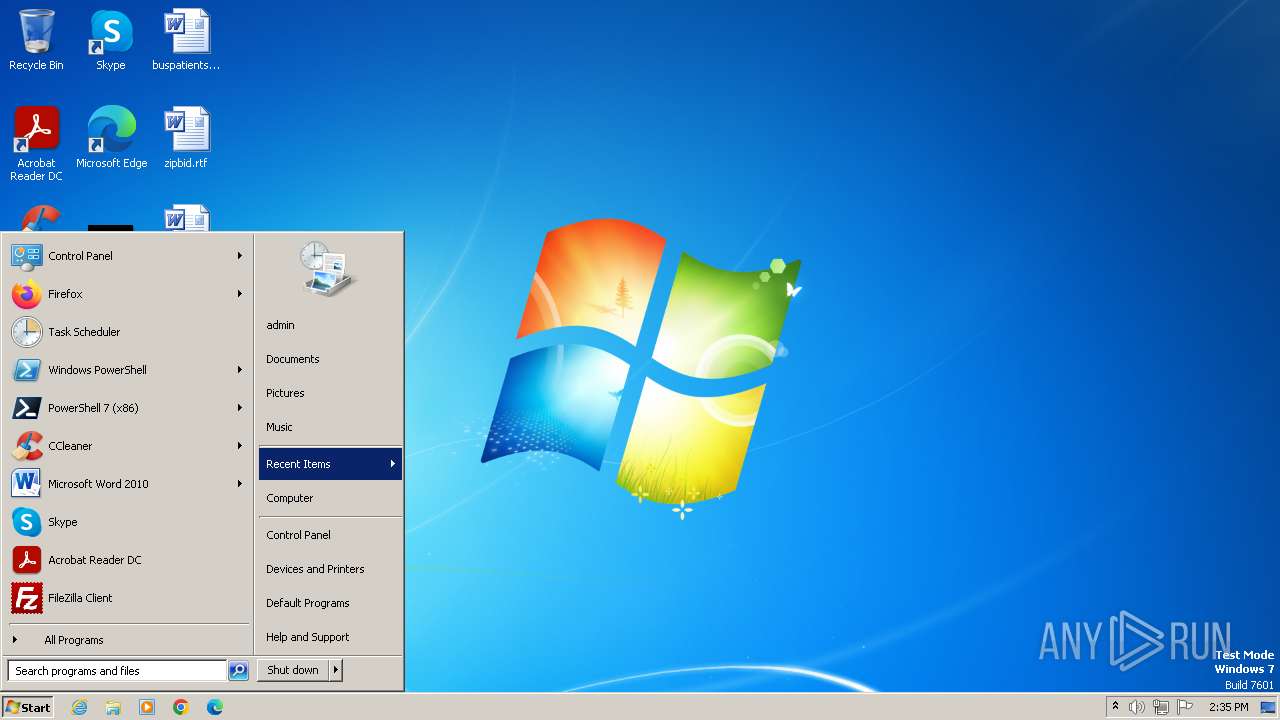Click the volume speaker tray icon

(x=1137, y=707)
